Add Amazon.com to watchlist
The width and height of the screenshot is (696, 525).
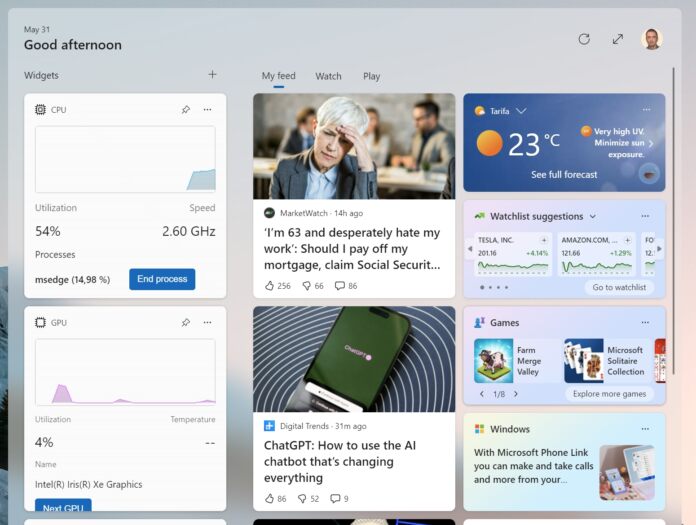tap(628, 240)
